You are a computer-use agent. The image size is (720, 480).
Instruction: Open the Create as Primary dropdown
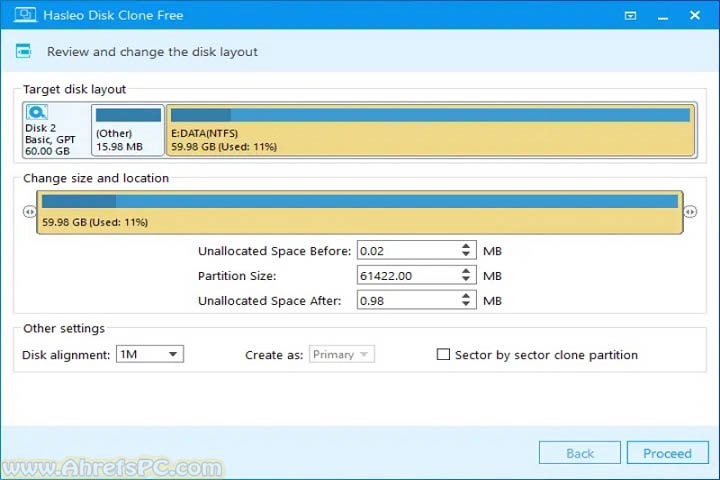[x=342, y=354]
